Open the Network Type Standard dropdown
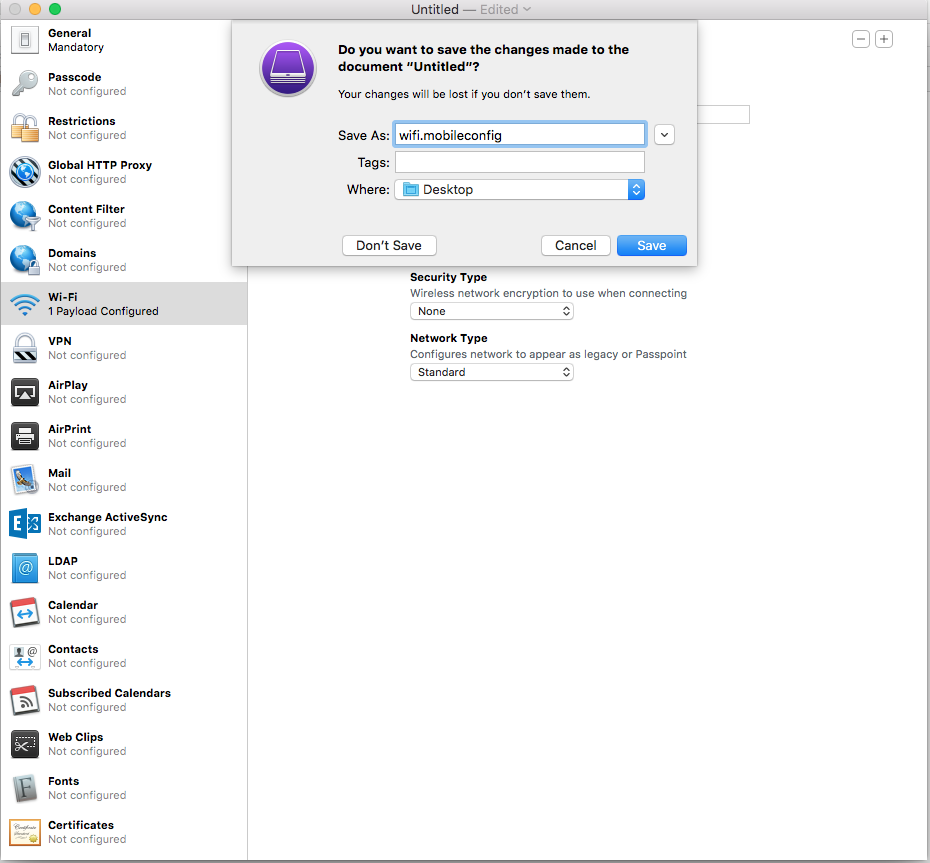 492,372
